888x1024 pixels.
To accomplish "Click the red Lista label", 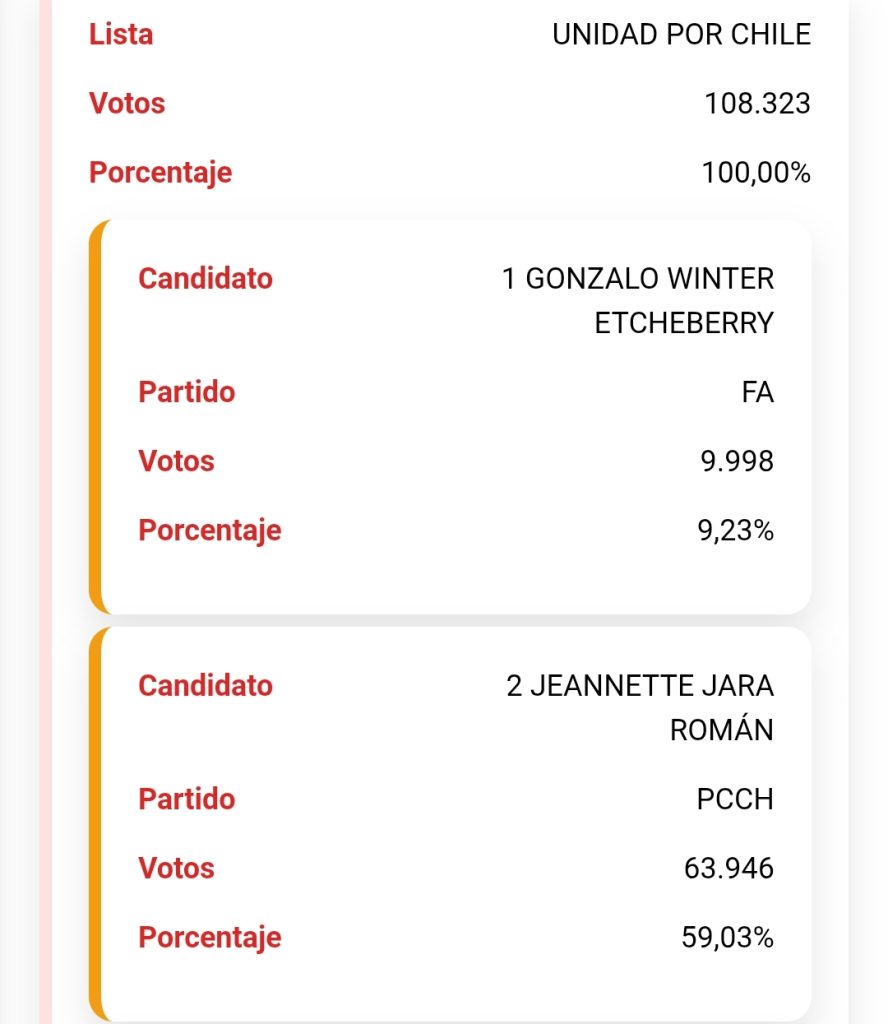I will tap(121, 35).
